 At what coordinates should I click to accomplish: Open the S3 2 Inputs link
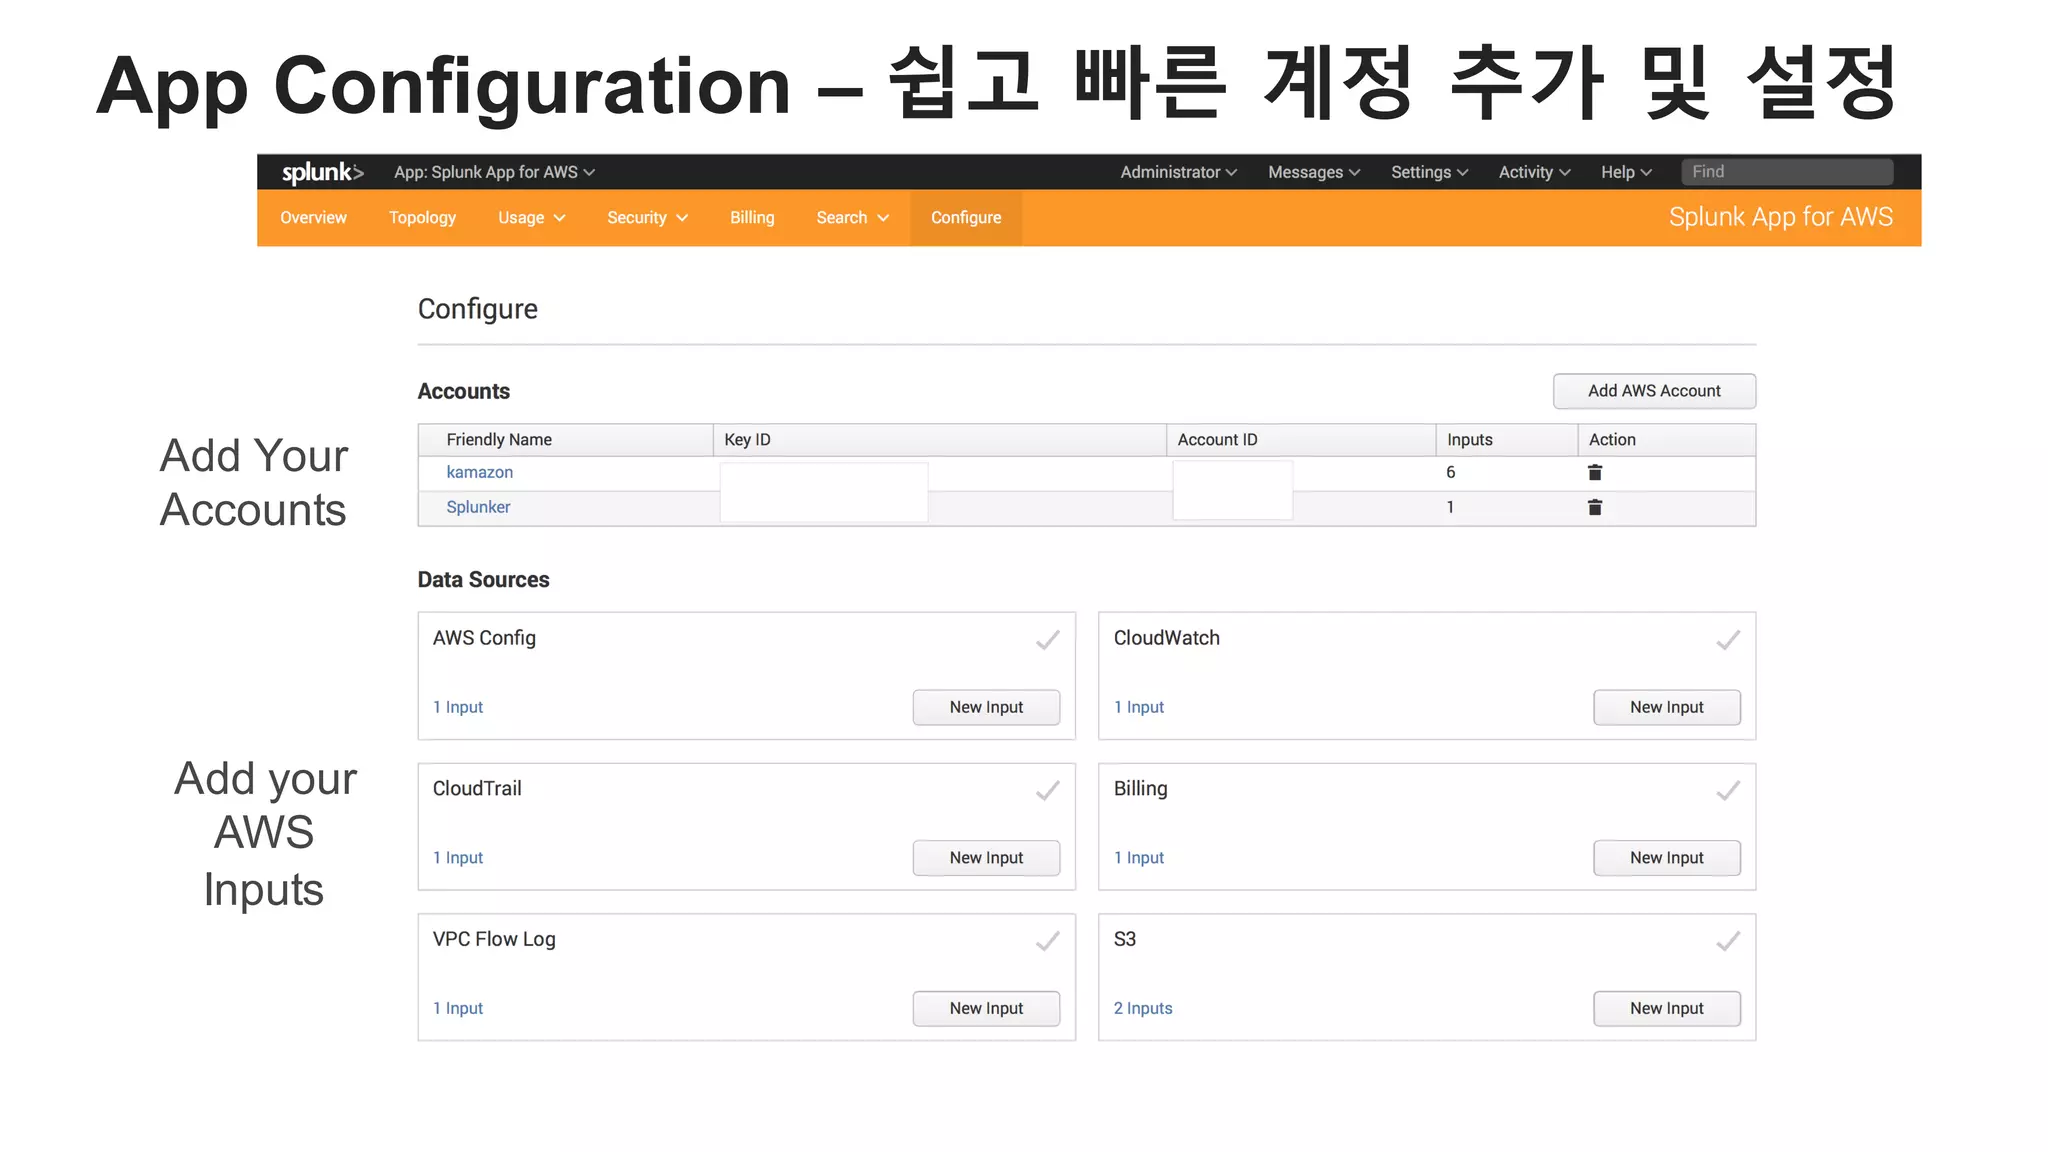[x=1143, y=1008]
